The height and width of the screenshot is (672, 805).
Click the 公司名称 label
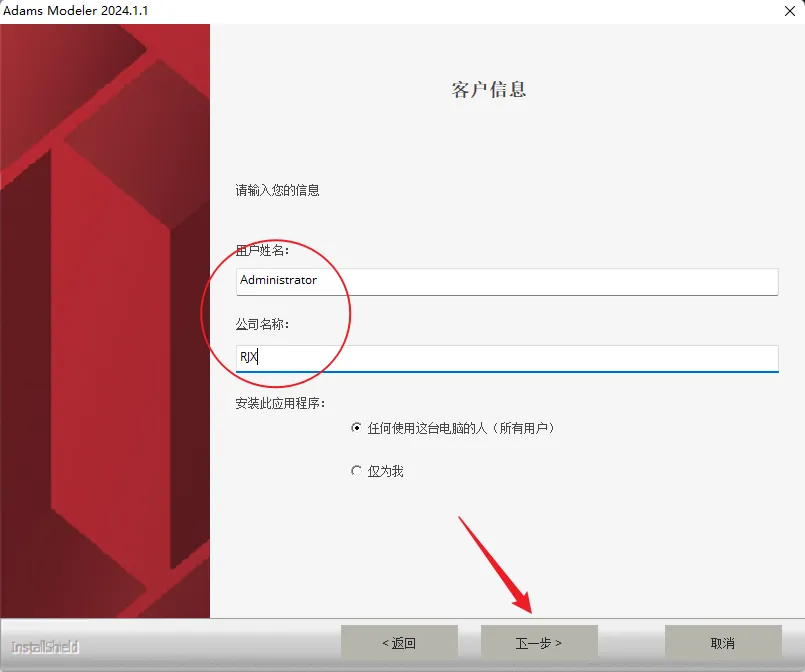point(262,324)
